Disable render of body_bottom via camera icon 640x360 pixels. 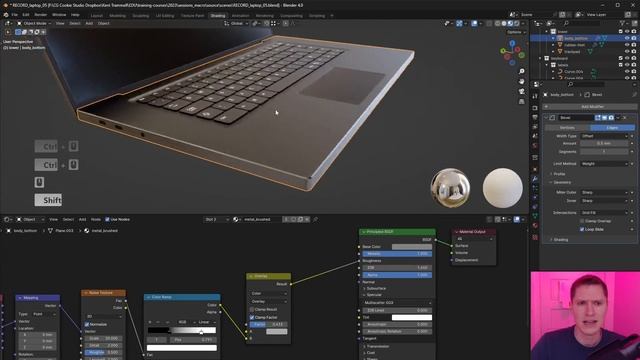(634, 38)
